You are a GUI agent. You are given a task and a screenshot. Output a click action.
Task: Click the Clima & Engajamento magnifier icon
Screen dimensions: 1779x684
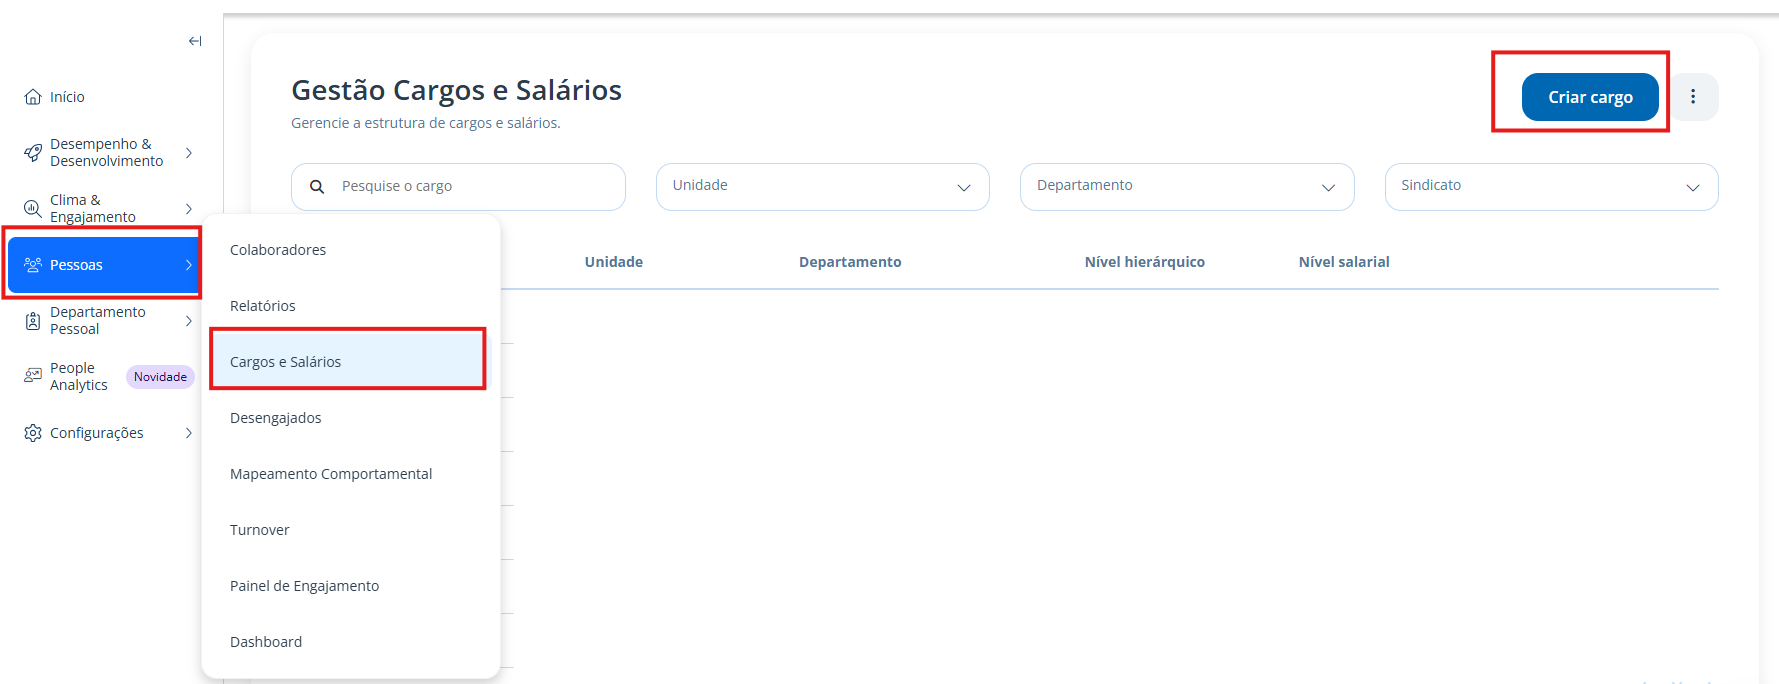coord(33,209)
